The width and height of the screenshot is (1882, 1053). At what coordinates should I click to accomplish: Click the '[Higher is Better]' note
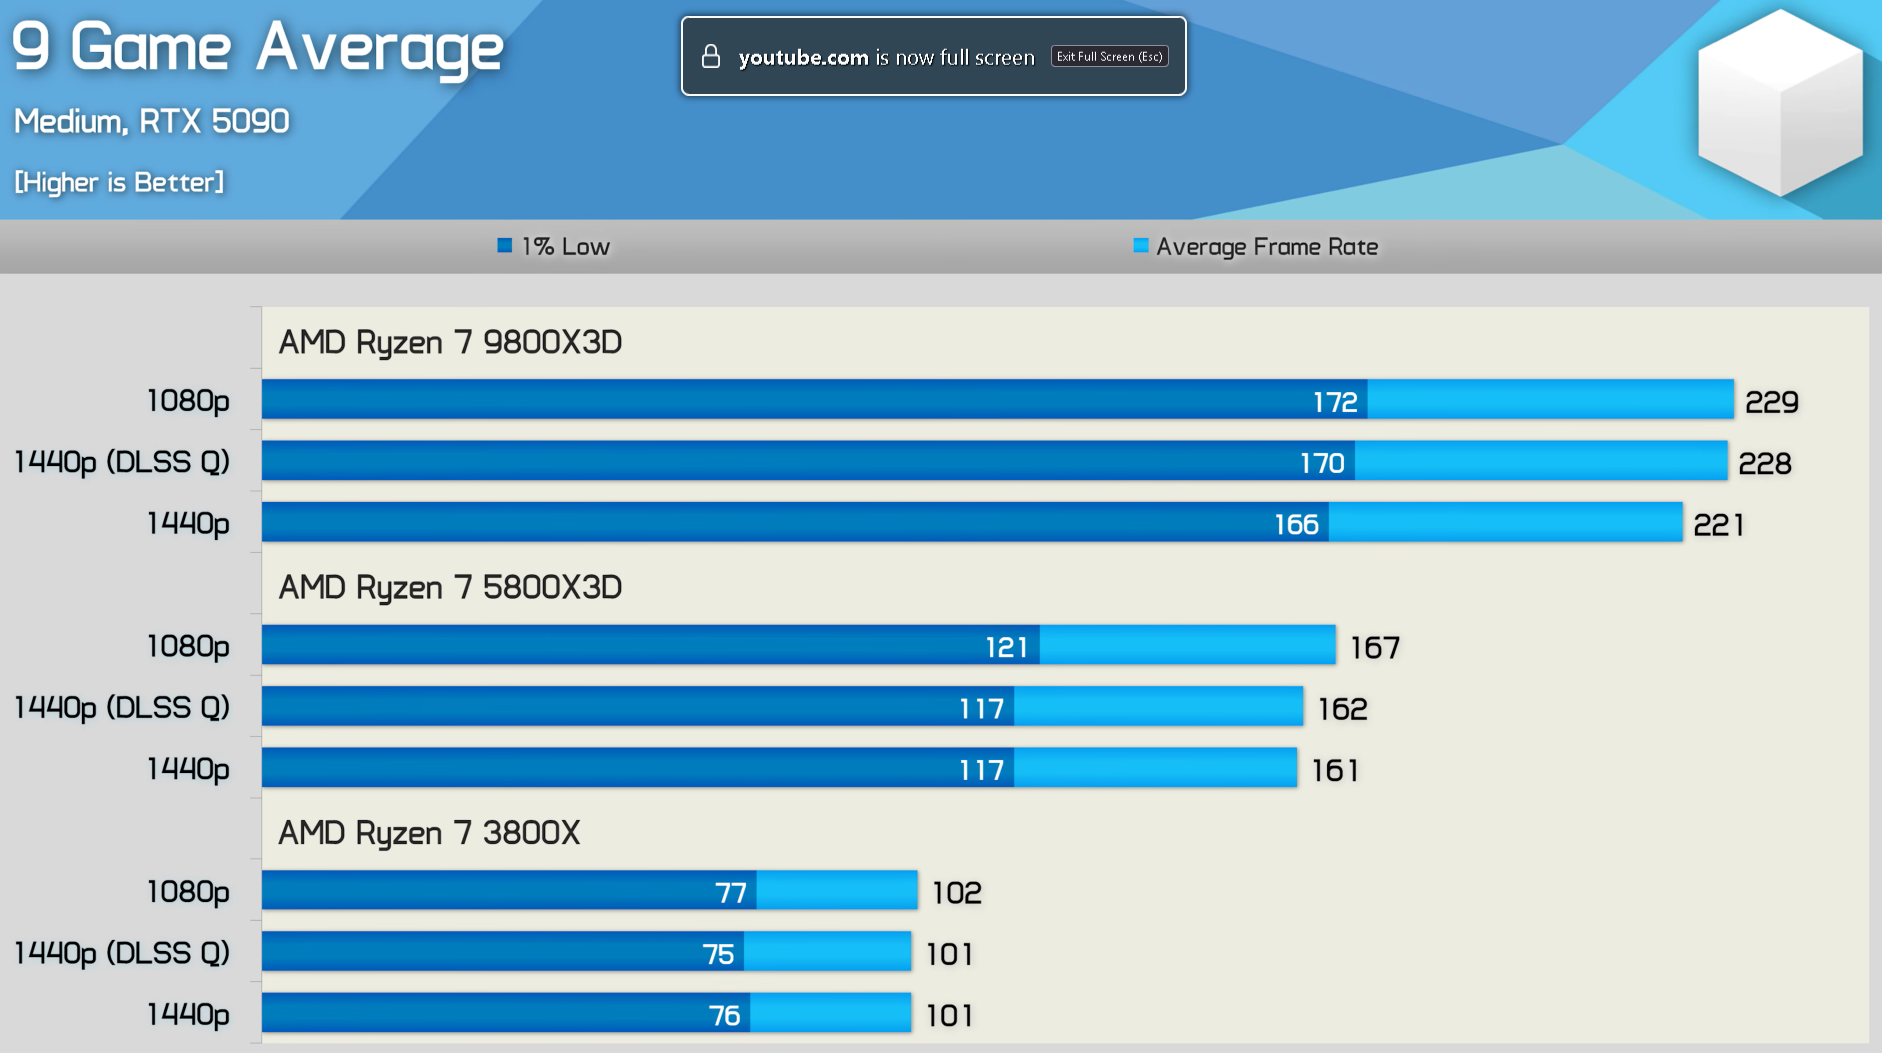tap(119, 182)
